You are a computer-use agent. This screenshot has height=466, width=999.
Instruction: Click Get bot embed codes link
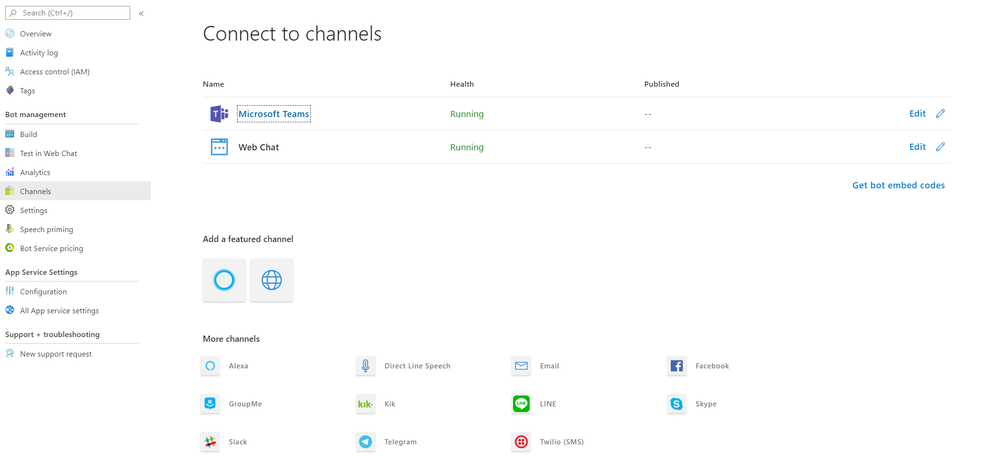click(898, 186)
